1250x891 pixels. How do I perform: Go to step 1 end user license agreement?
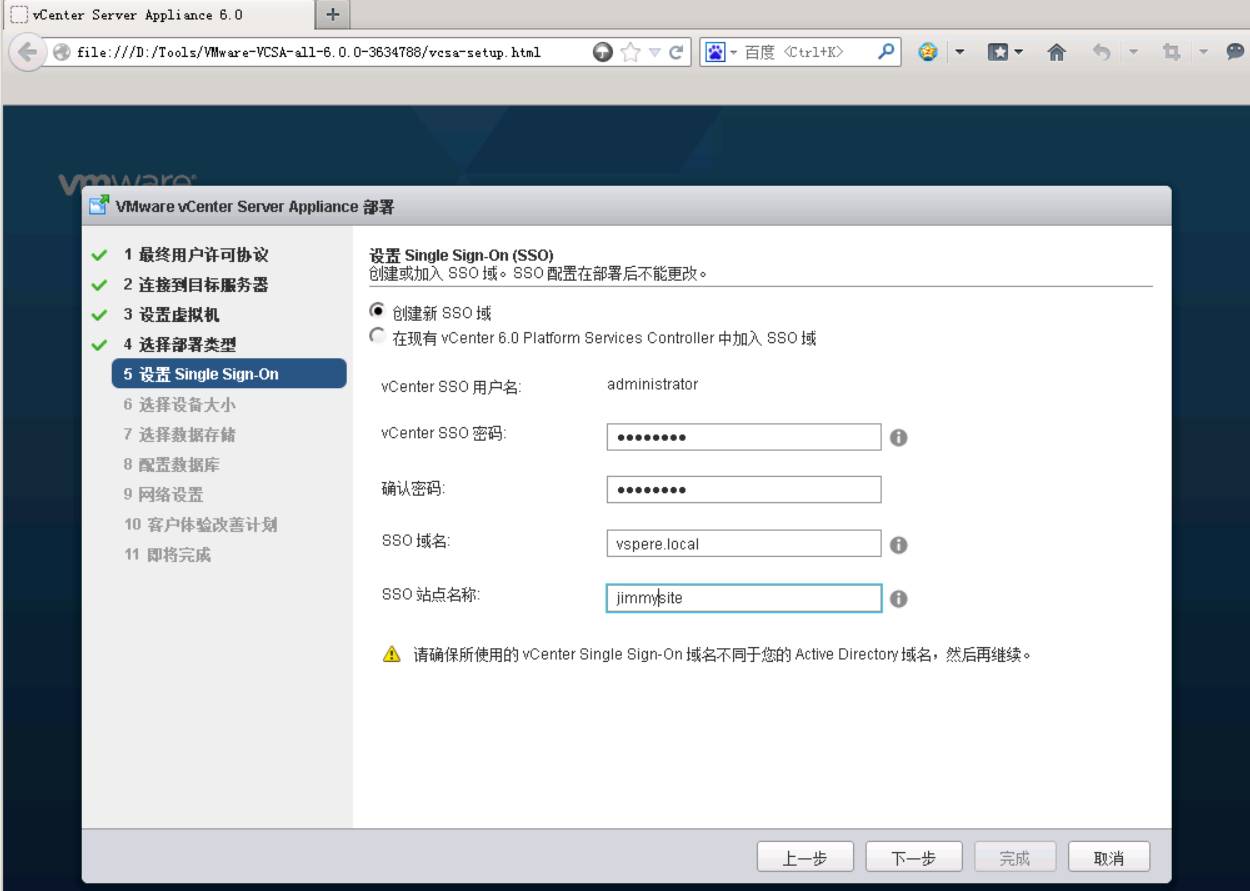[196, 255]
